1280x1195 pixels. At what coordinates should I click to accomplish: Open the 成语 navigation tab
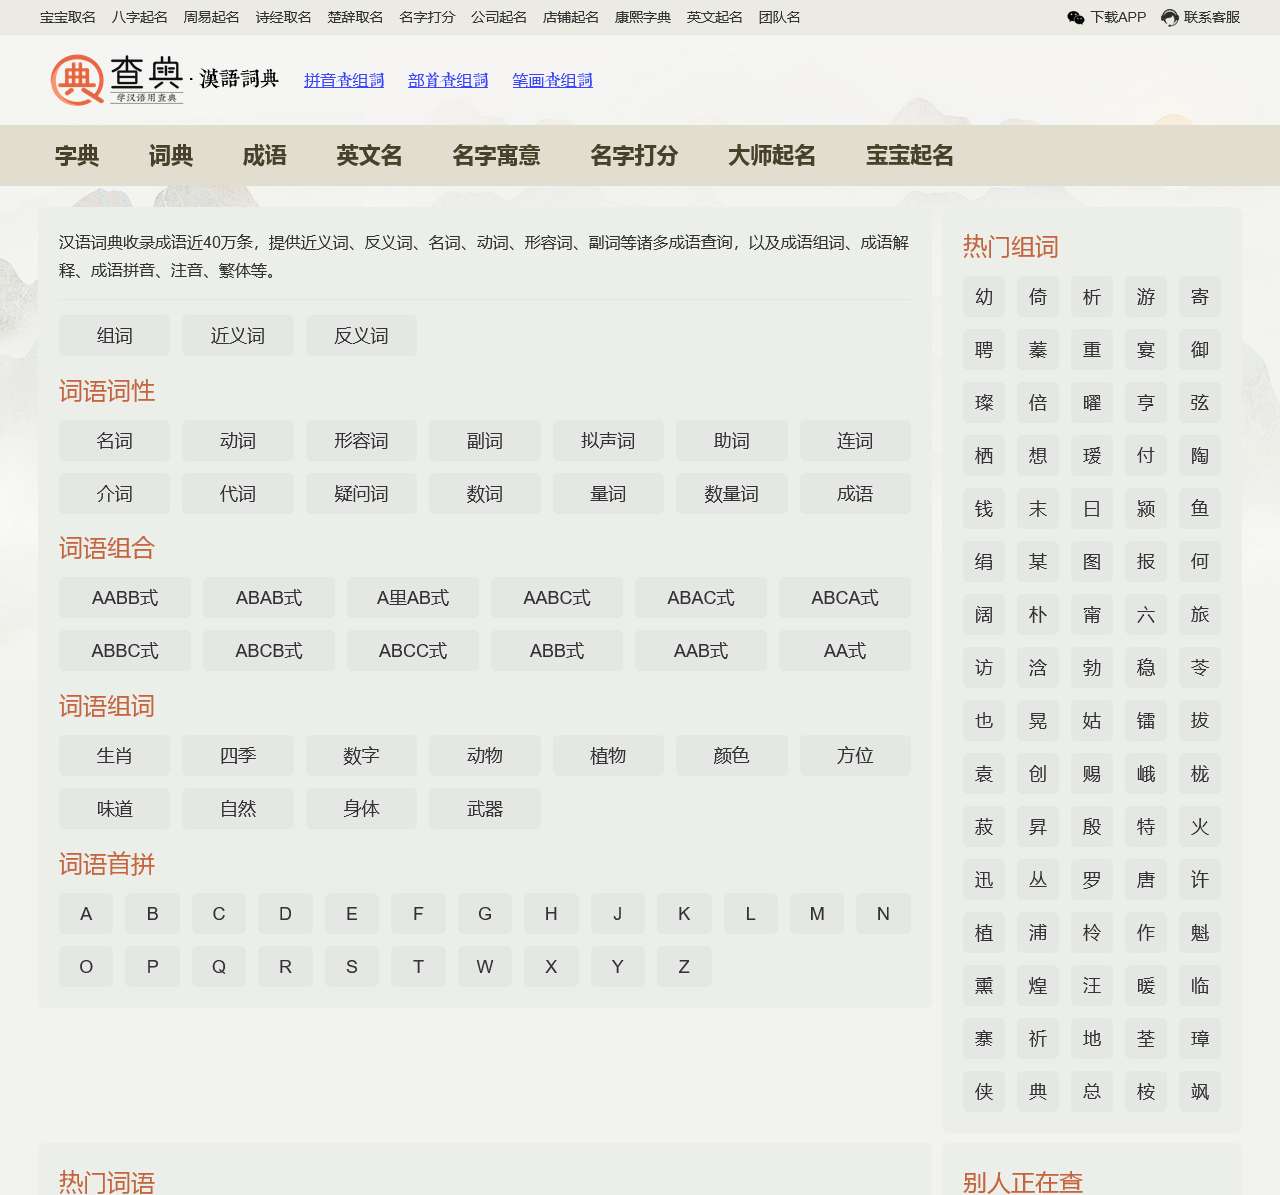[x=264, y=155]
